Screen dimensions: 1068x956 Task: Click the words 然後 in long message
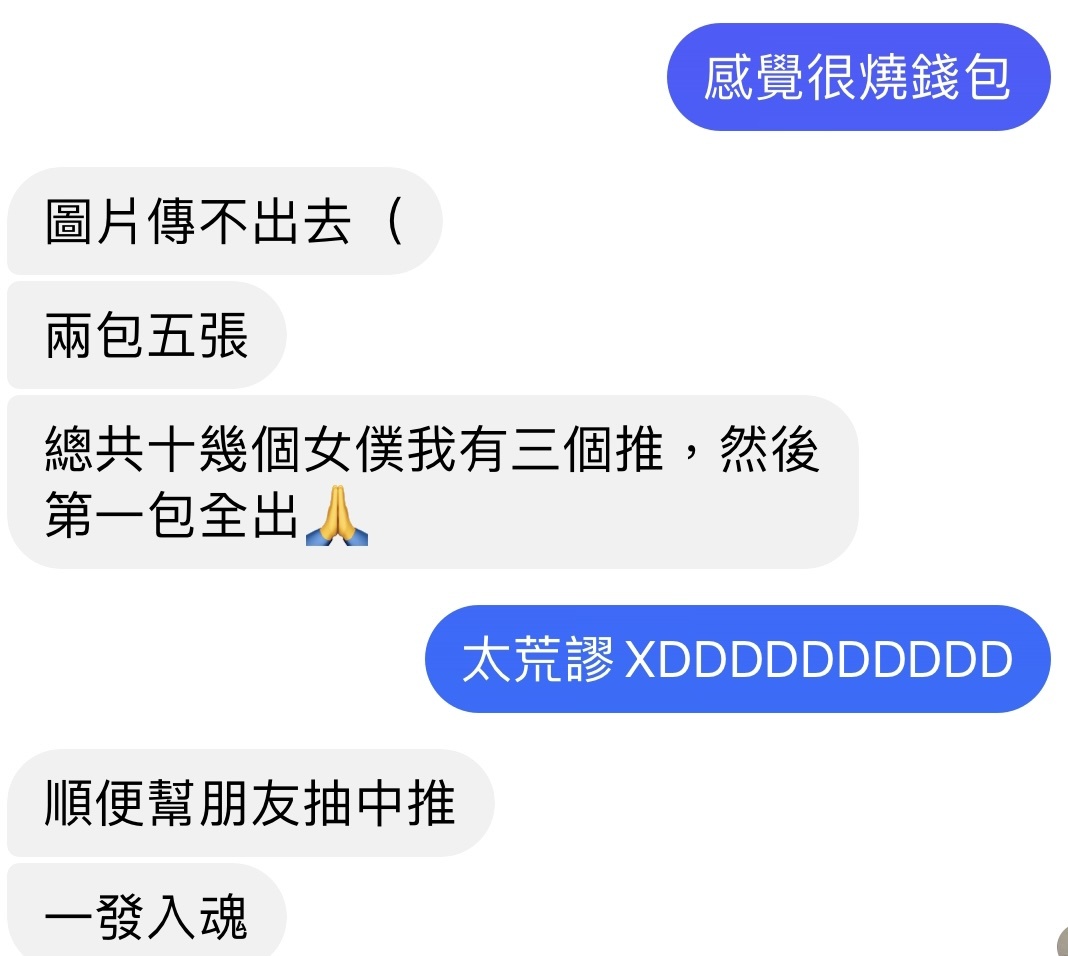coord(770,449)
